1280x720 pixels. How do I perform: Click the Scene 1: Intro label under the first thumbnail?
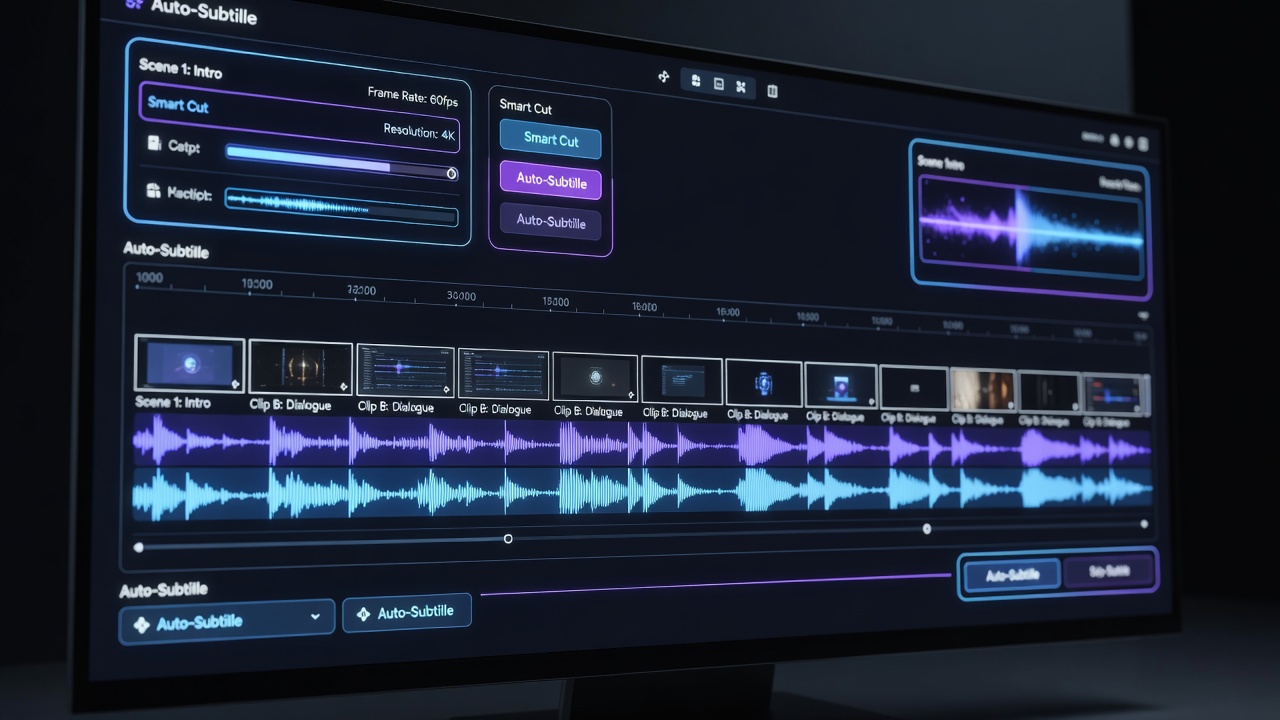(x=173, y=402)
